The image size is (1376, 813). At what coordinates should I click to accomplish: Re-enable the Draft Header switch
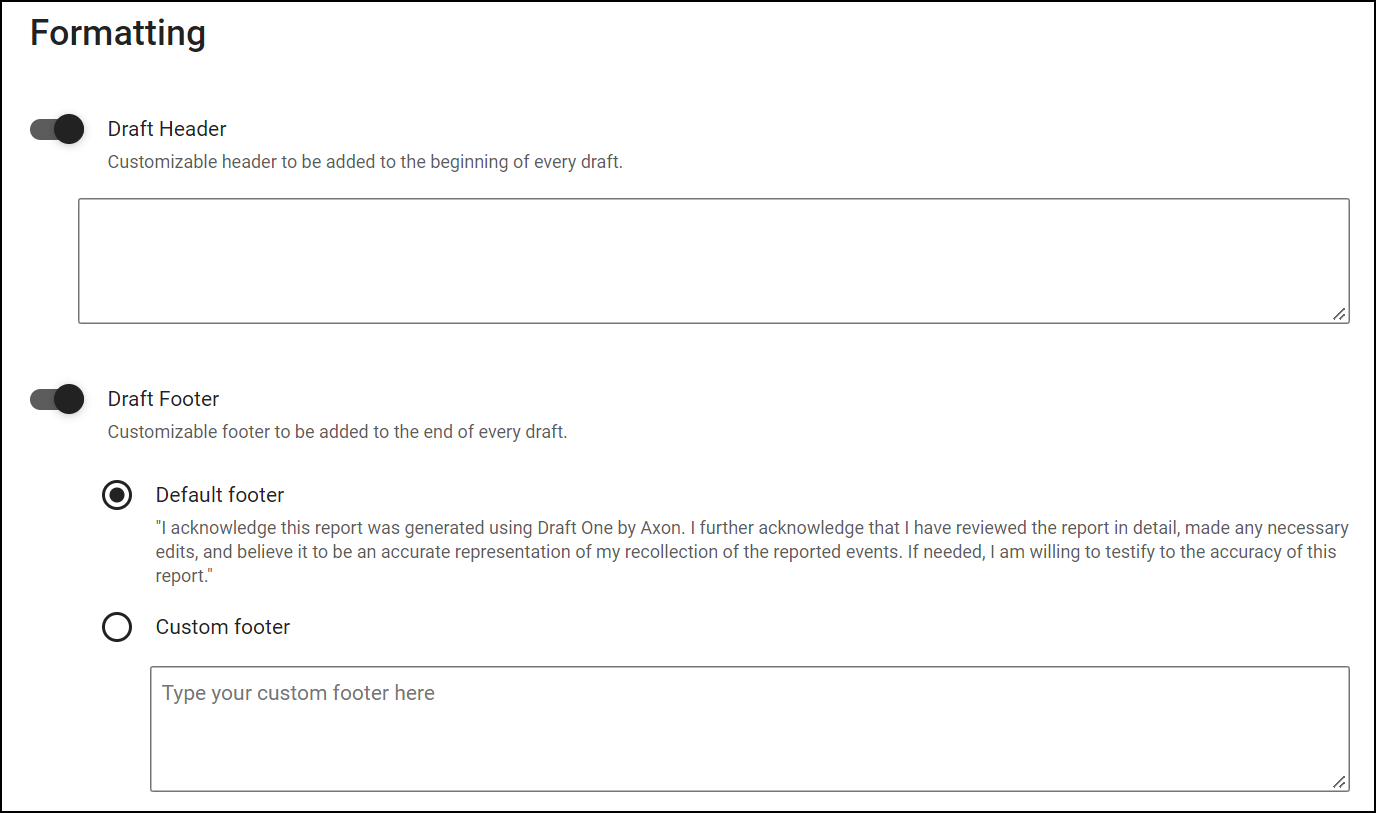click(57, 128)
